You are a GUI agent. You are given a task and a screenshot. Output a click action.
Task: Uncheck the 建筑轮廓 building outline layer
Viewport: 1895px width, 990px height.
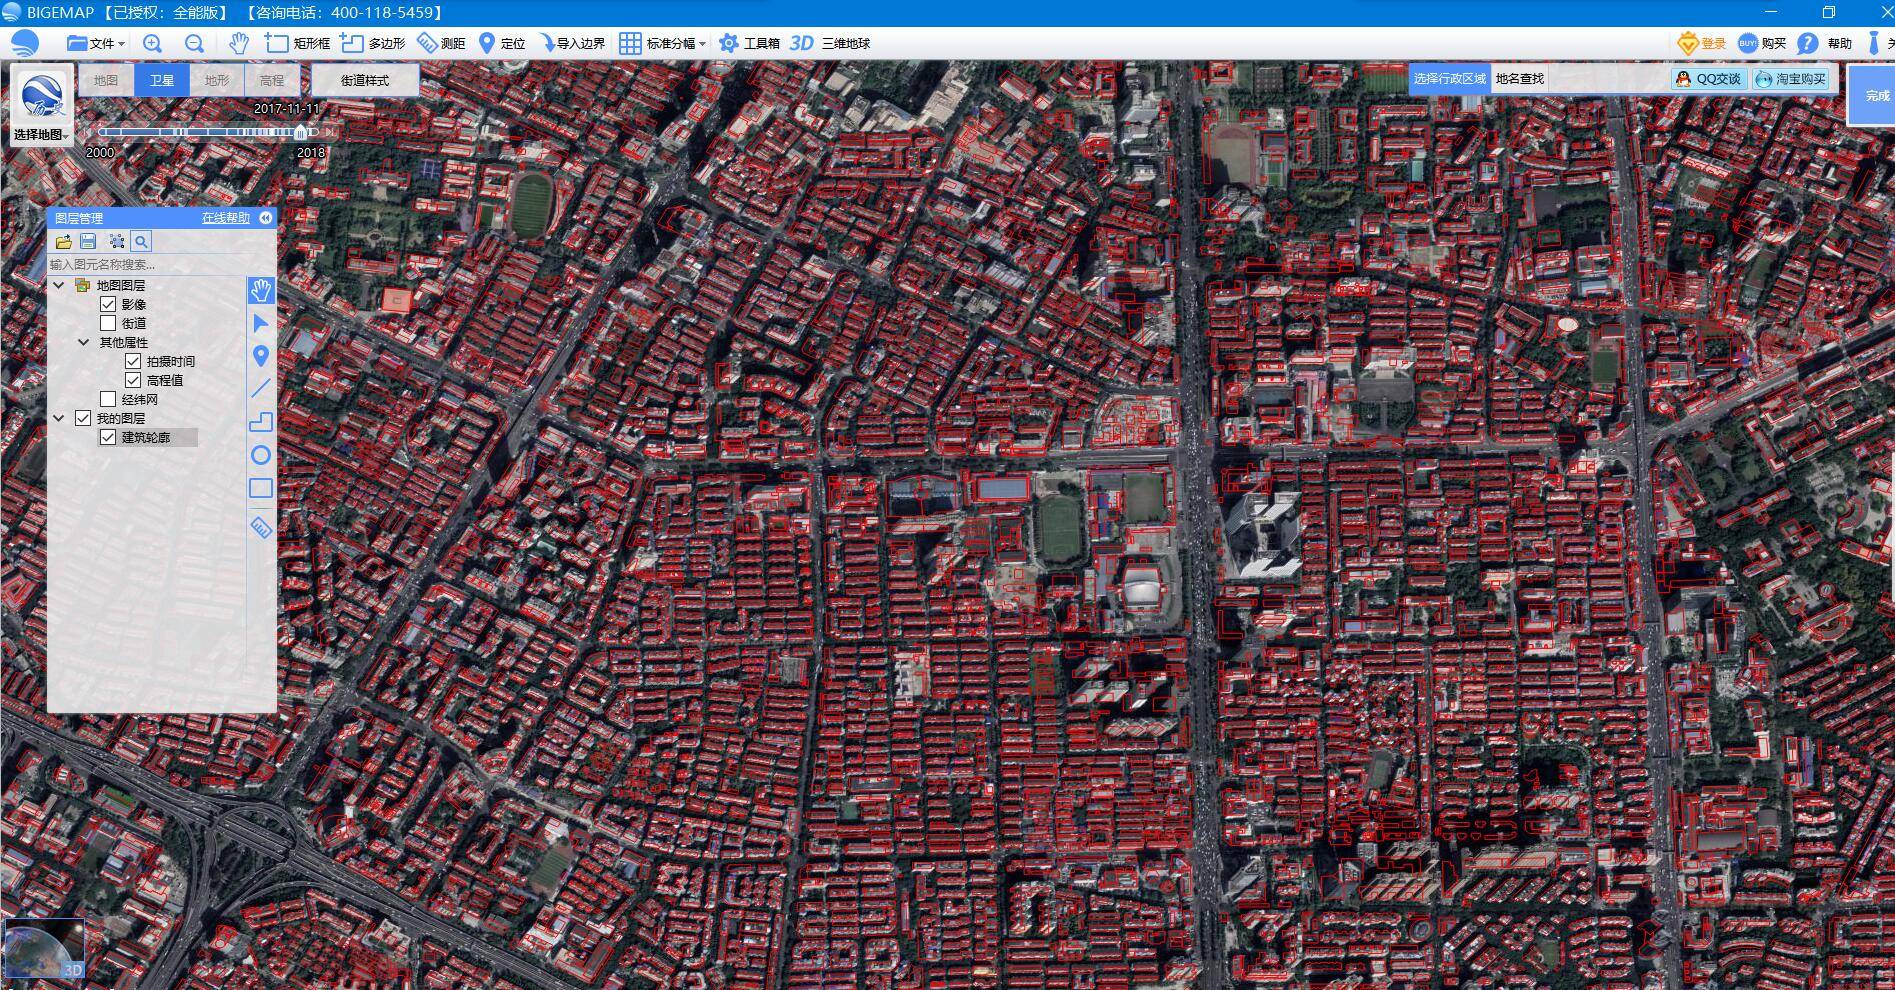tap(108, 437)
